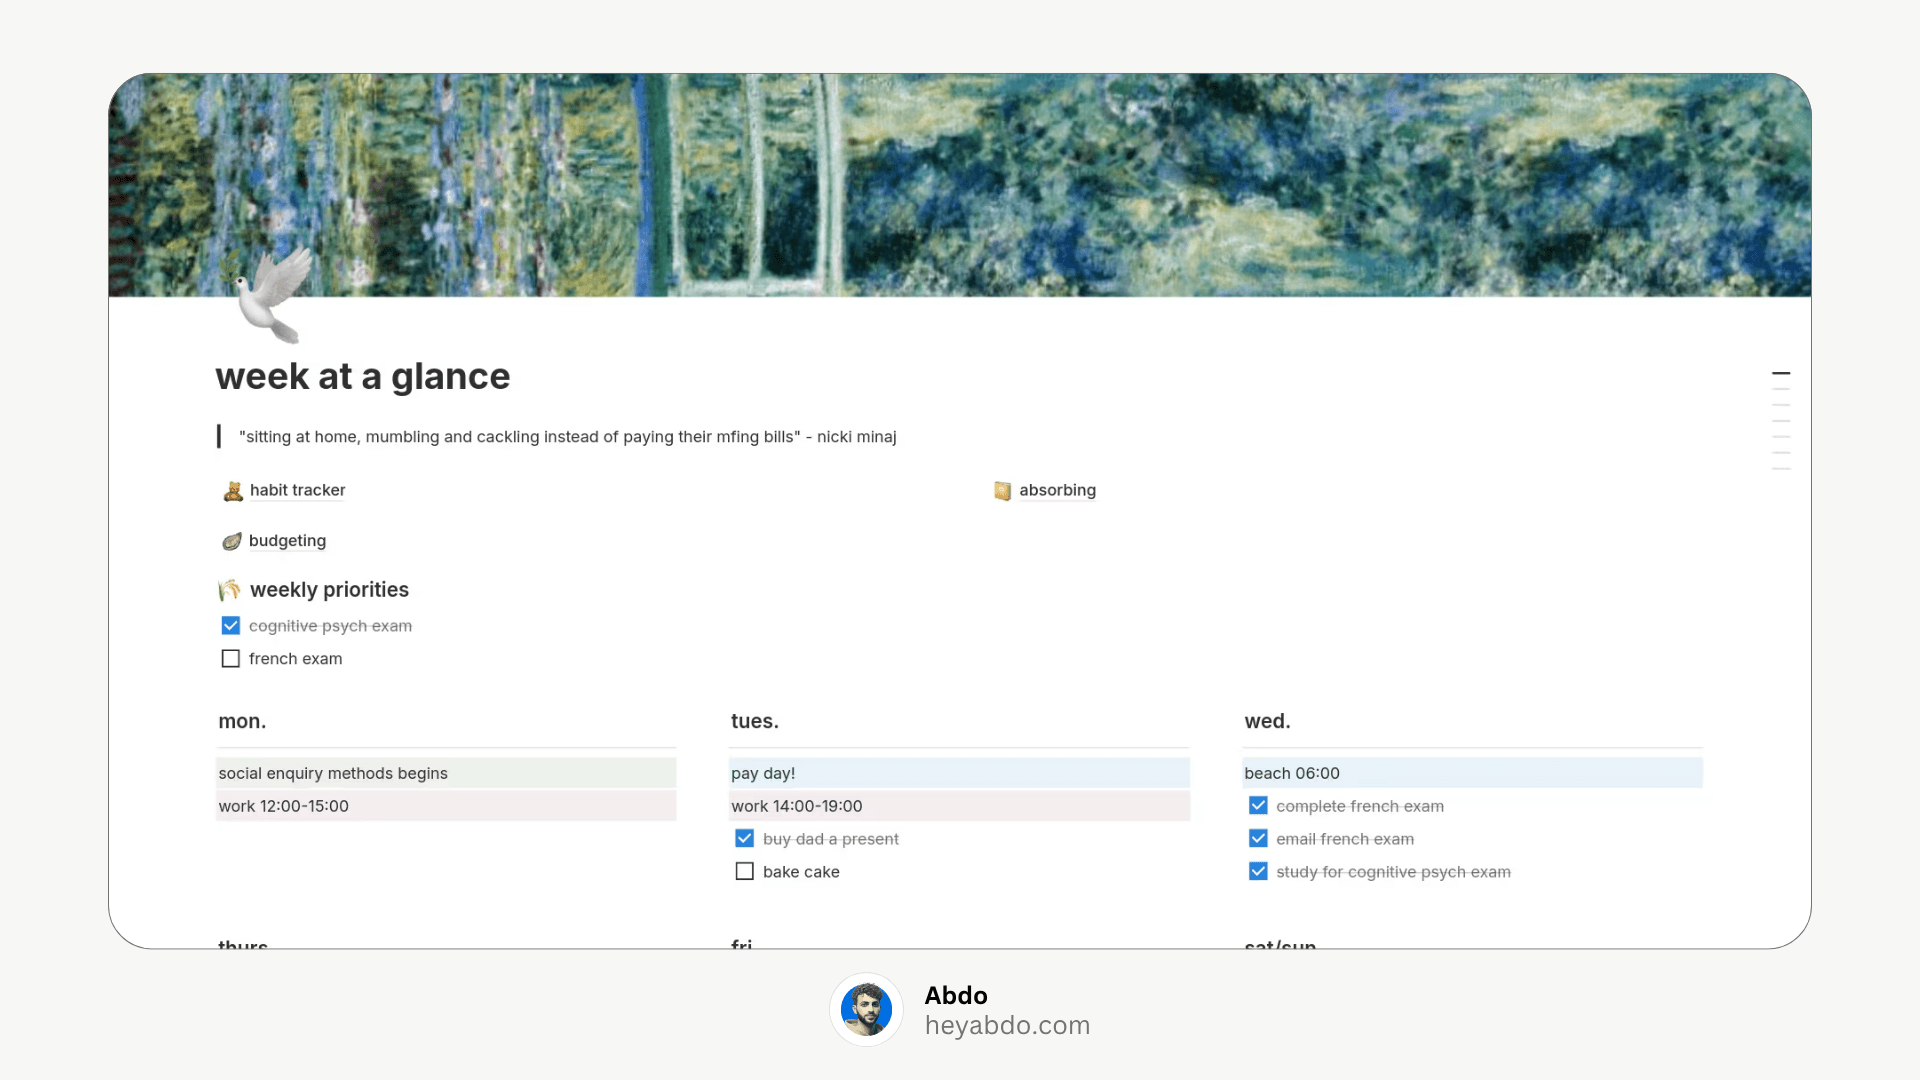Check the bake cake checkbox

745,872
